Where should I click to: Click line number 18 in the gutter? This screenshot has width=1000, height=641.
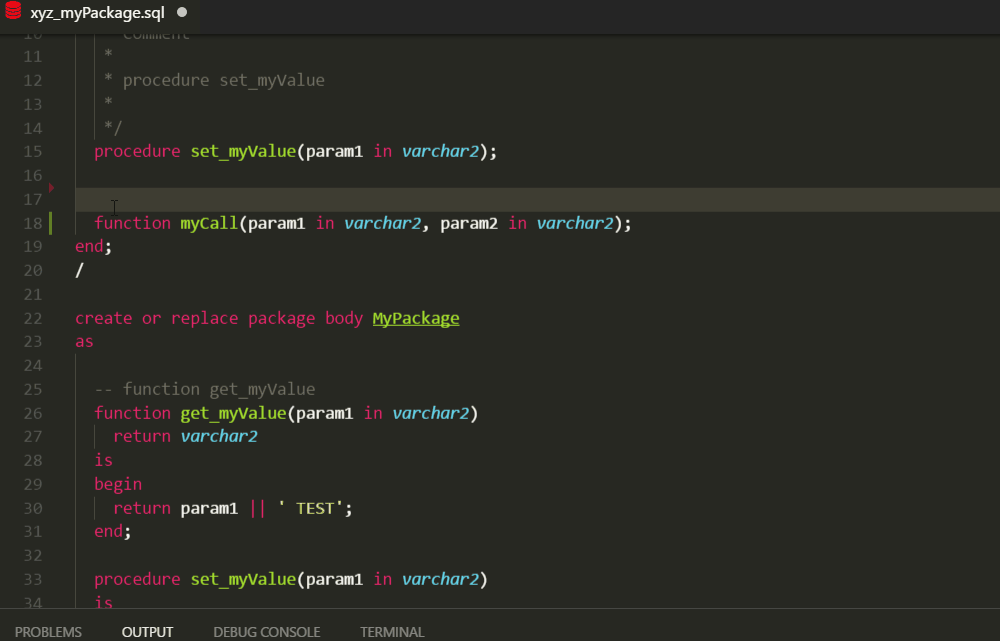point(33,223)
